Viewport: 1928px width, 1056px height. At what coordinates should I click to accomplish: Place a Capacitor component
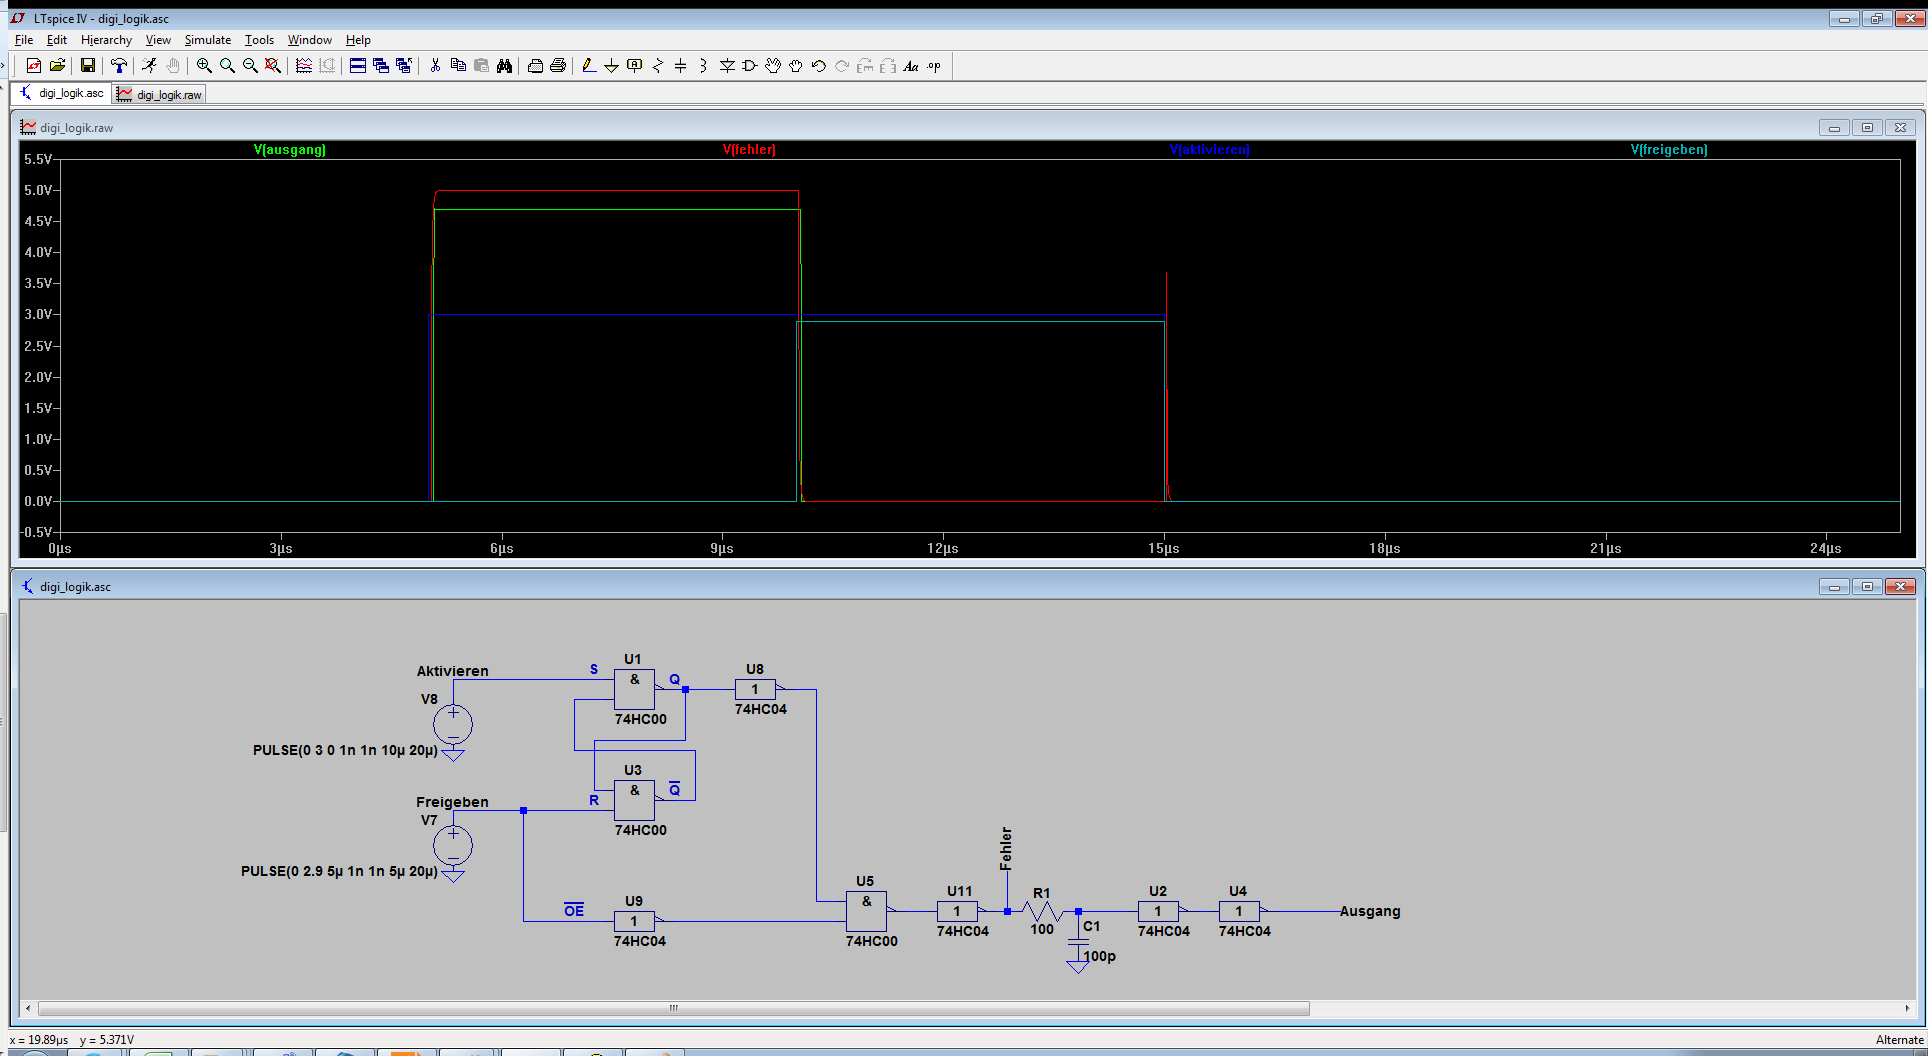(x=680, y=65)
